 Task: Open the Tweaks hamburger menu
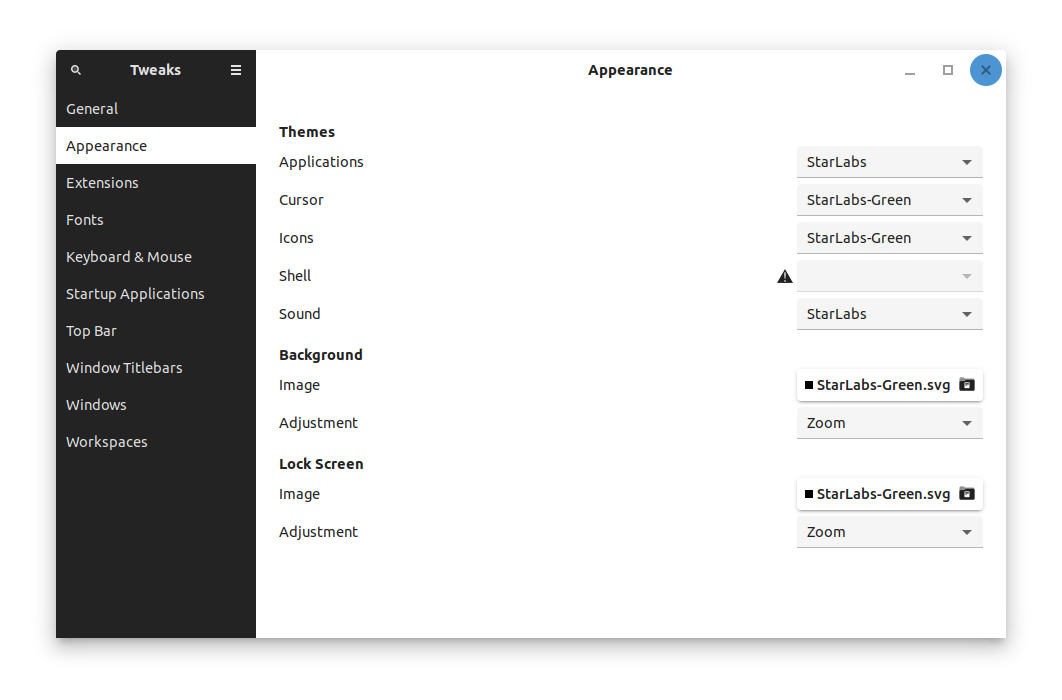[236, 70]
